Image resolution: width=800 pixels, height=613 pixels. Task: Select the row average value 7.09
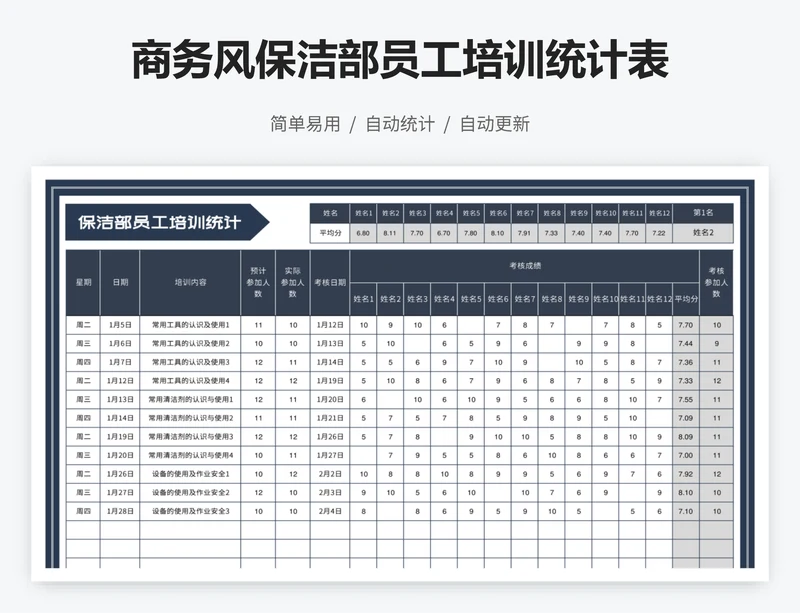click(x=686, y=418)
